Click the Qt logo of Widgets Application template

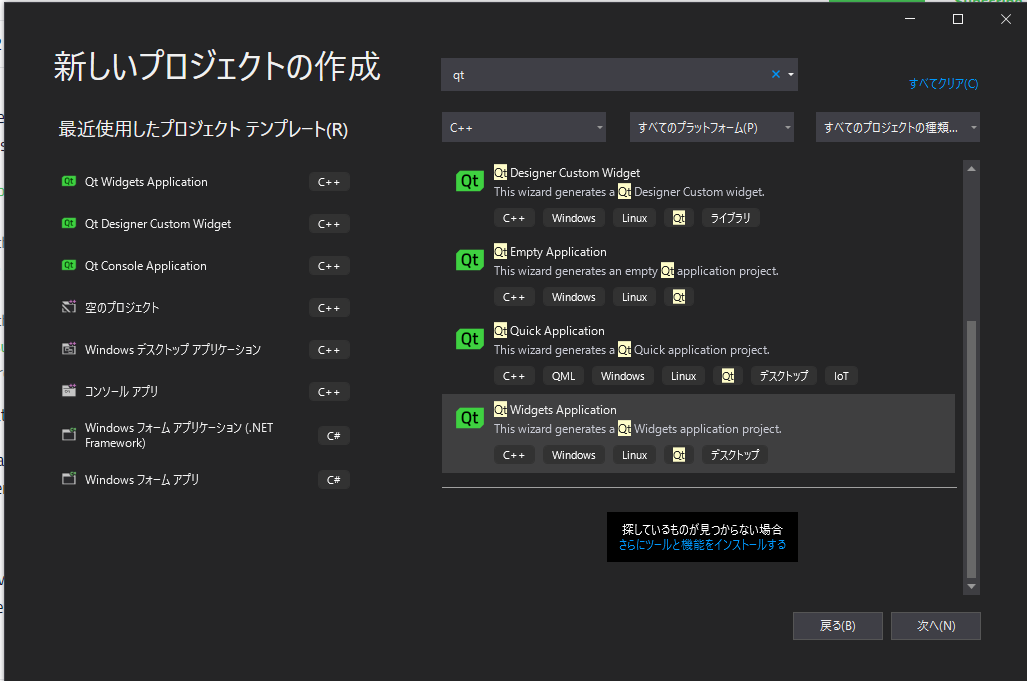coord(470,418)
